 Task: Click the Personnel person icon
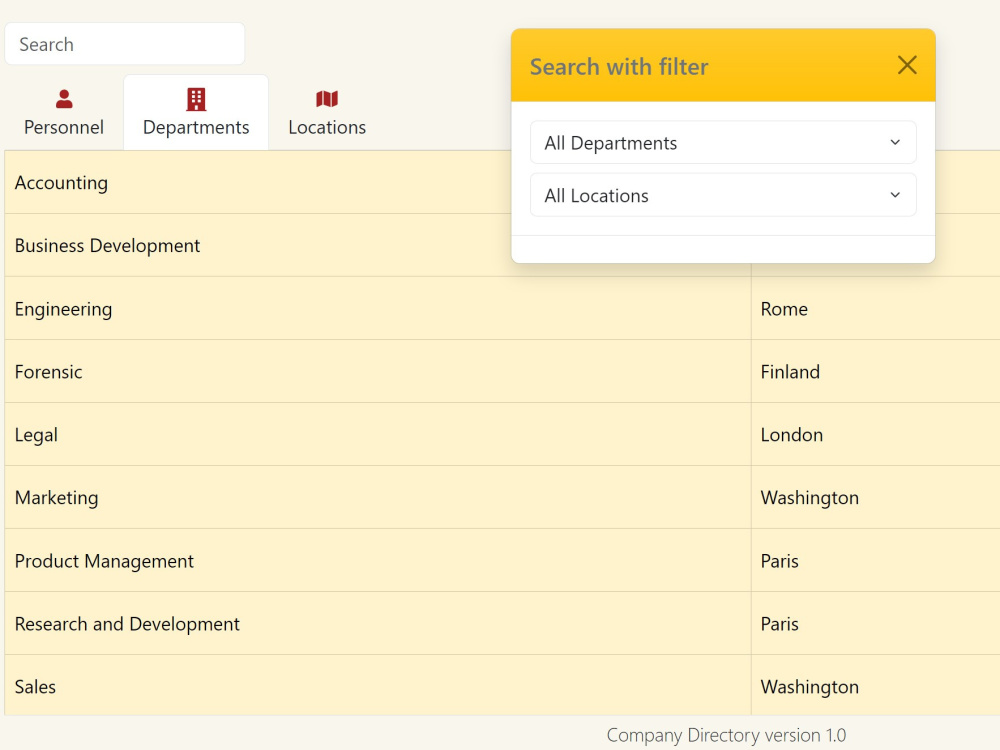64,99
